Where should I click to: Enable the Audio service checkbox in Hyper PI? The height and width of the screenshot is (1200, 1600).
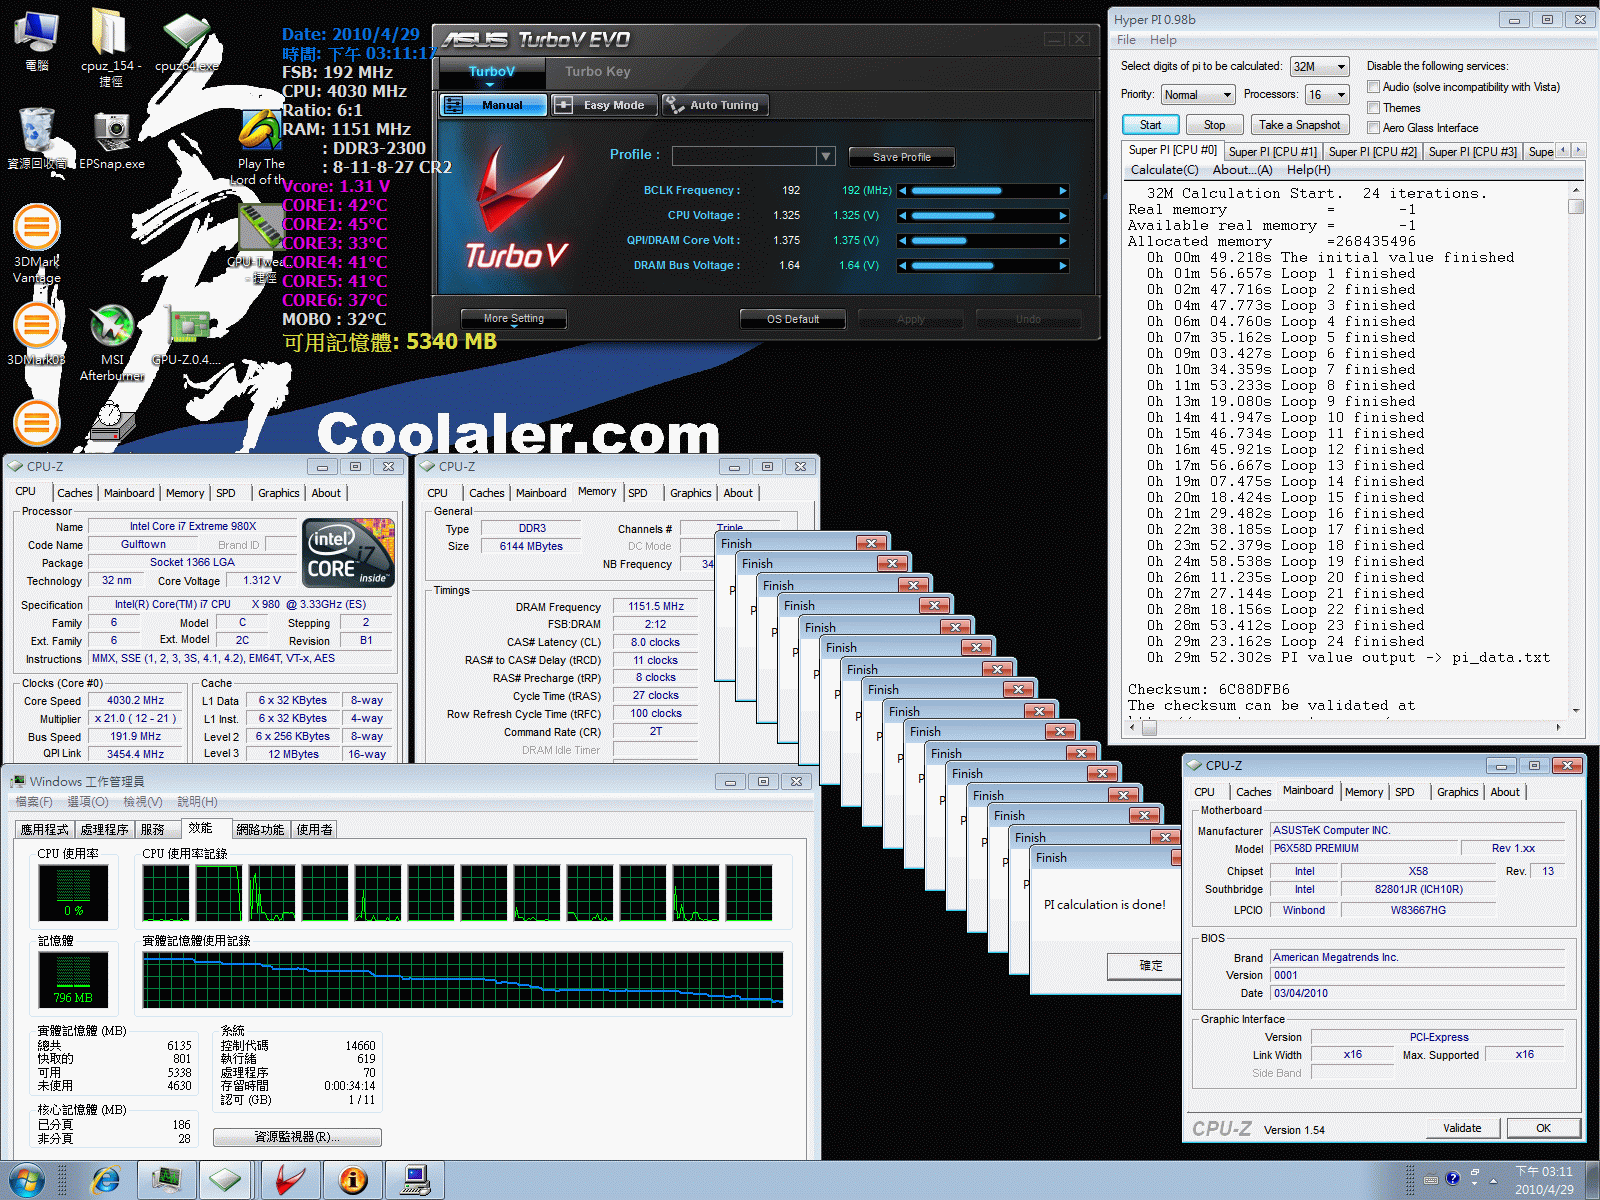[x=1374, y=87]
